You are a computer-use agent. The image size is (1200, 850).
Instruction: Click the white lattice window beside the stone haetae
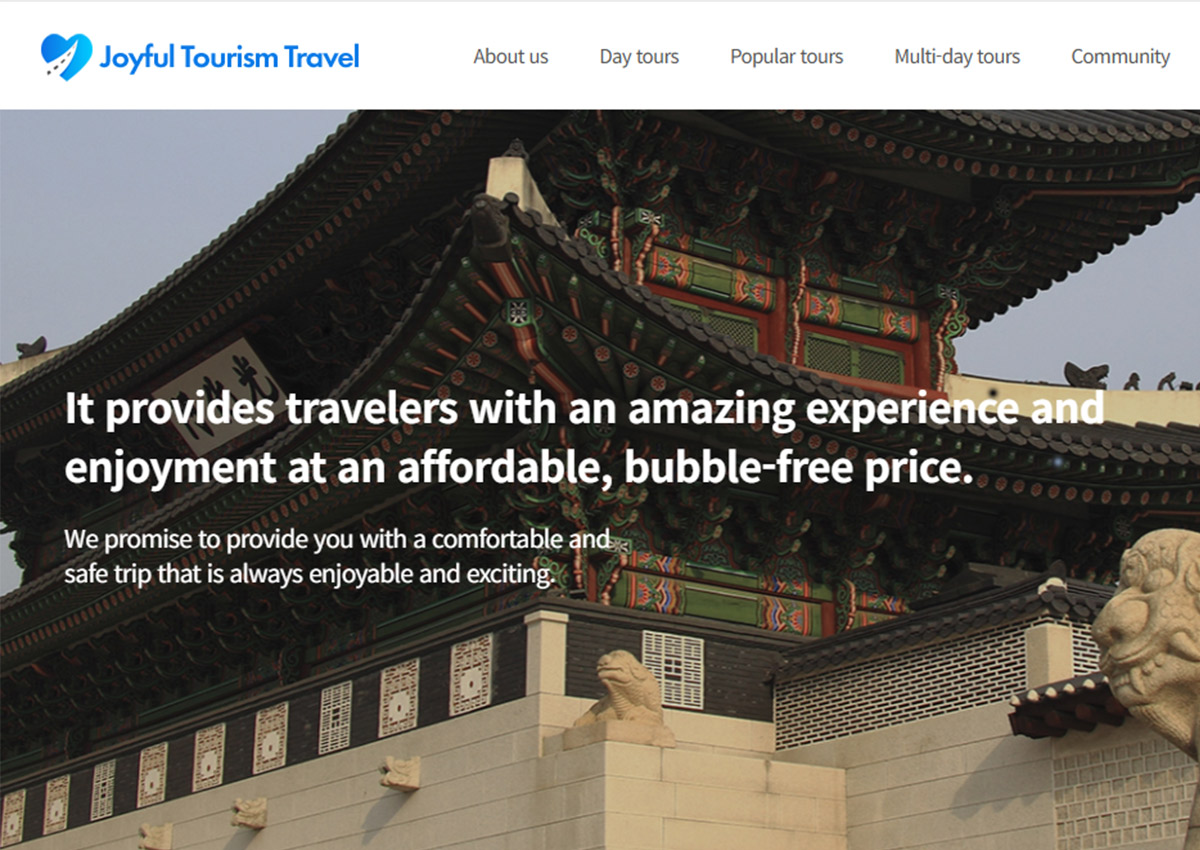(672, 669)
